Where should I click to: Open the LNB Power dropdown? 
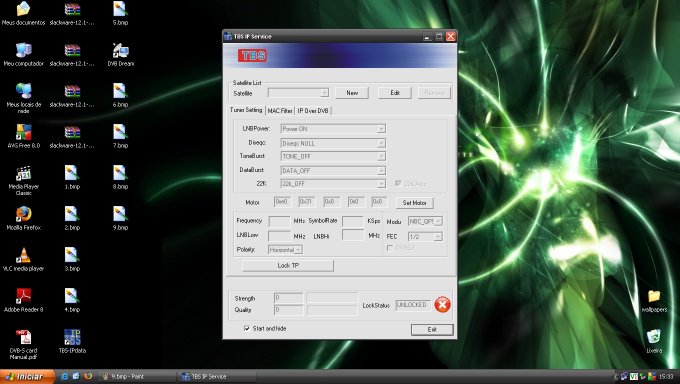[333, 129]
